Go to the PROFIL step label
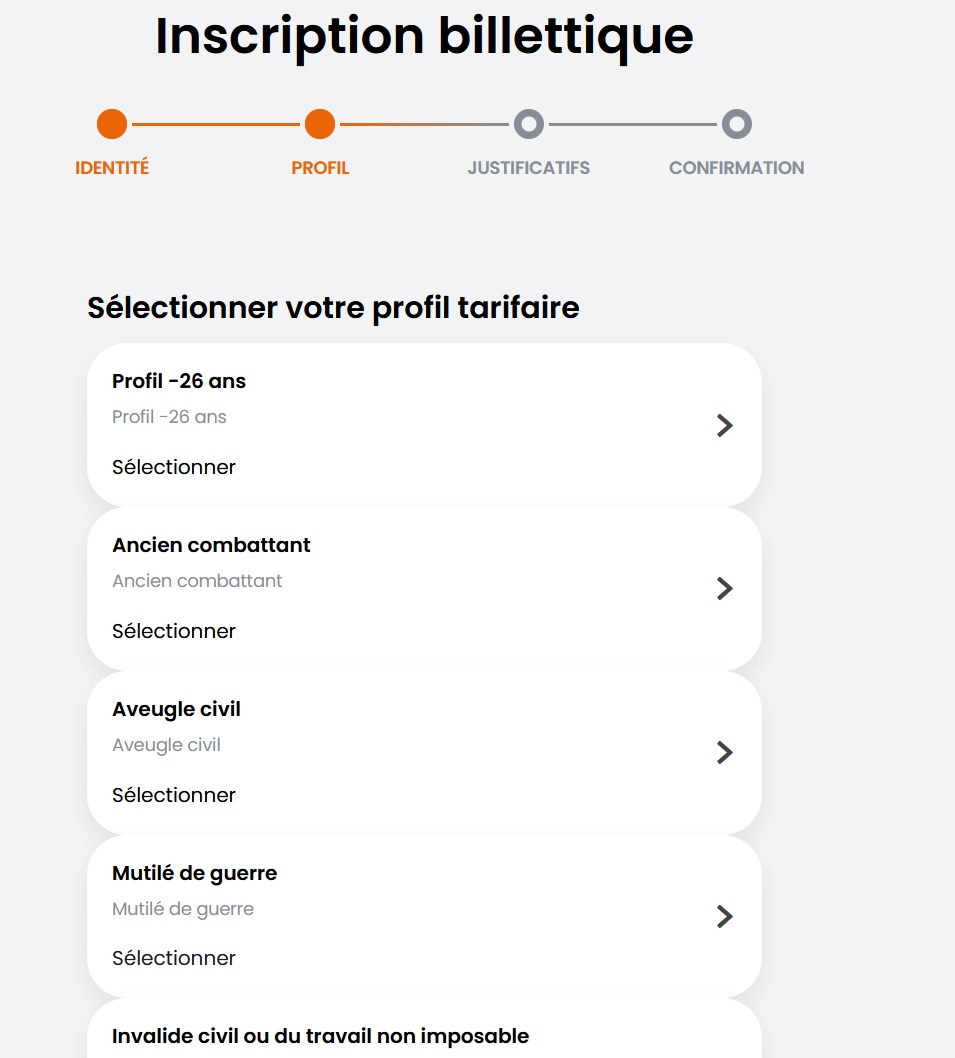The image size is (955, 1058). 320,168
